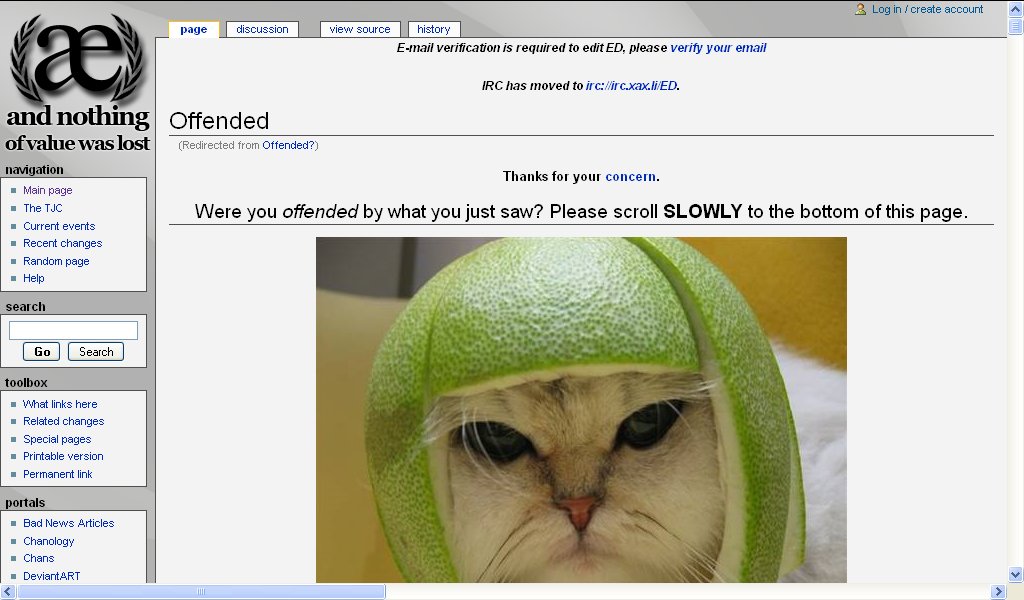
Task: Click the Printable version toolbox link
Action: coord(63,456)
